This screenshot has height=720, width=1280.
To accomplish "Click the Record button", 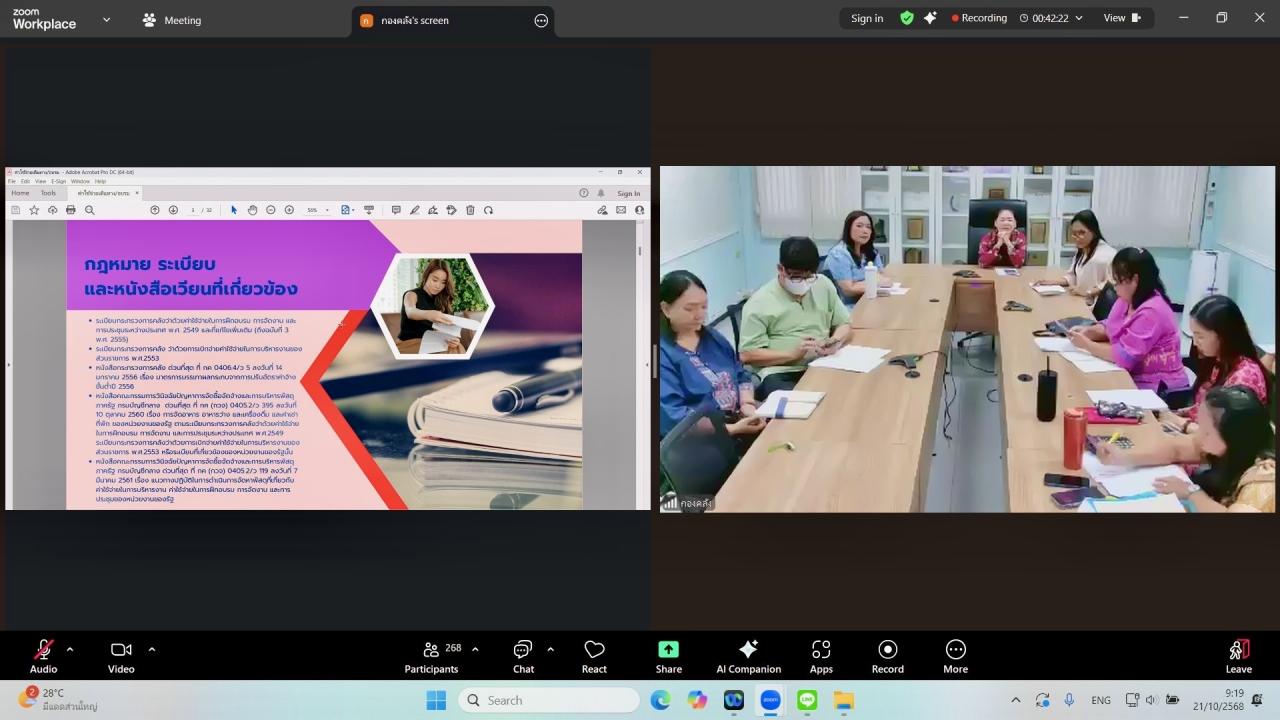I will click(x=887, y=656).
